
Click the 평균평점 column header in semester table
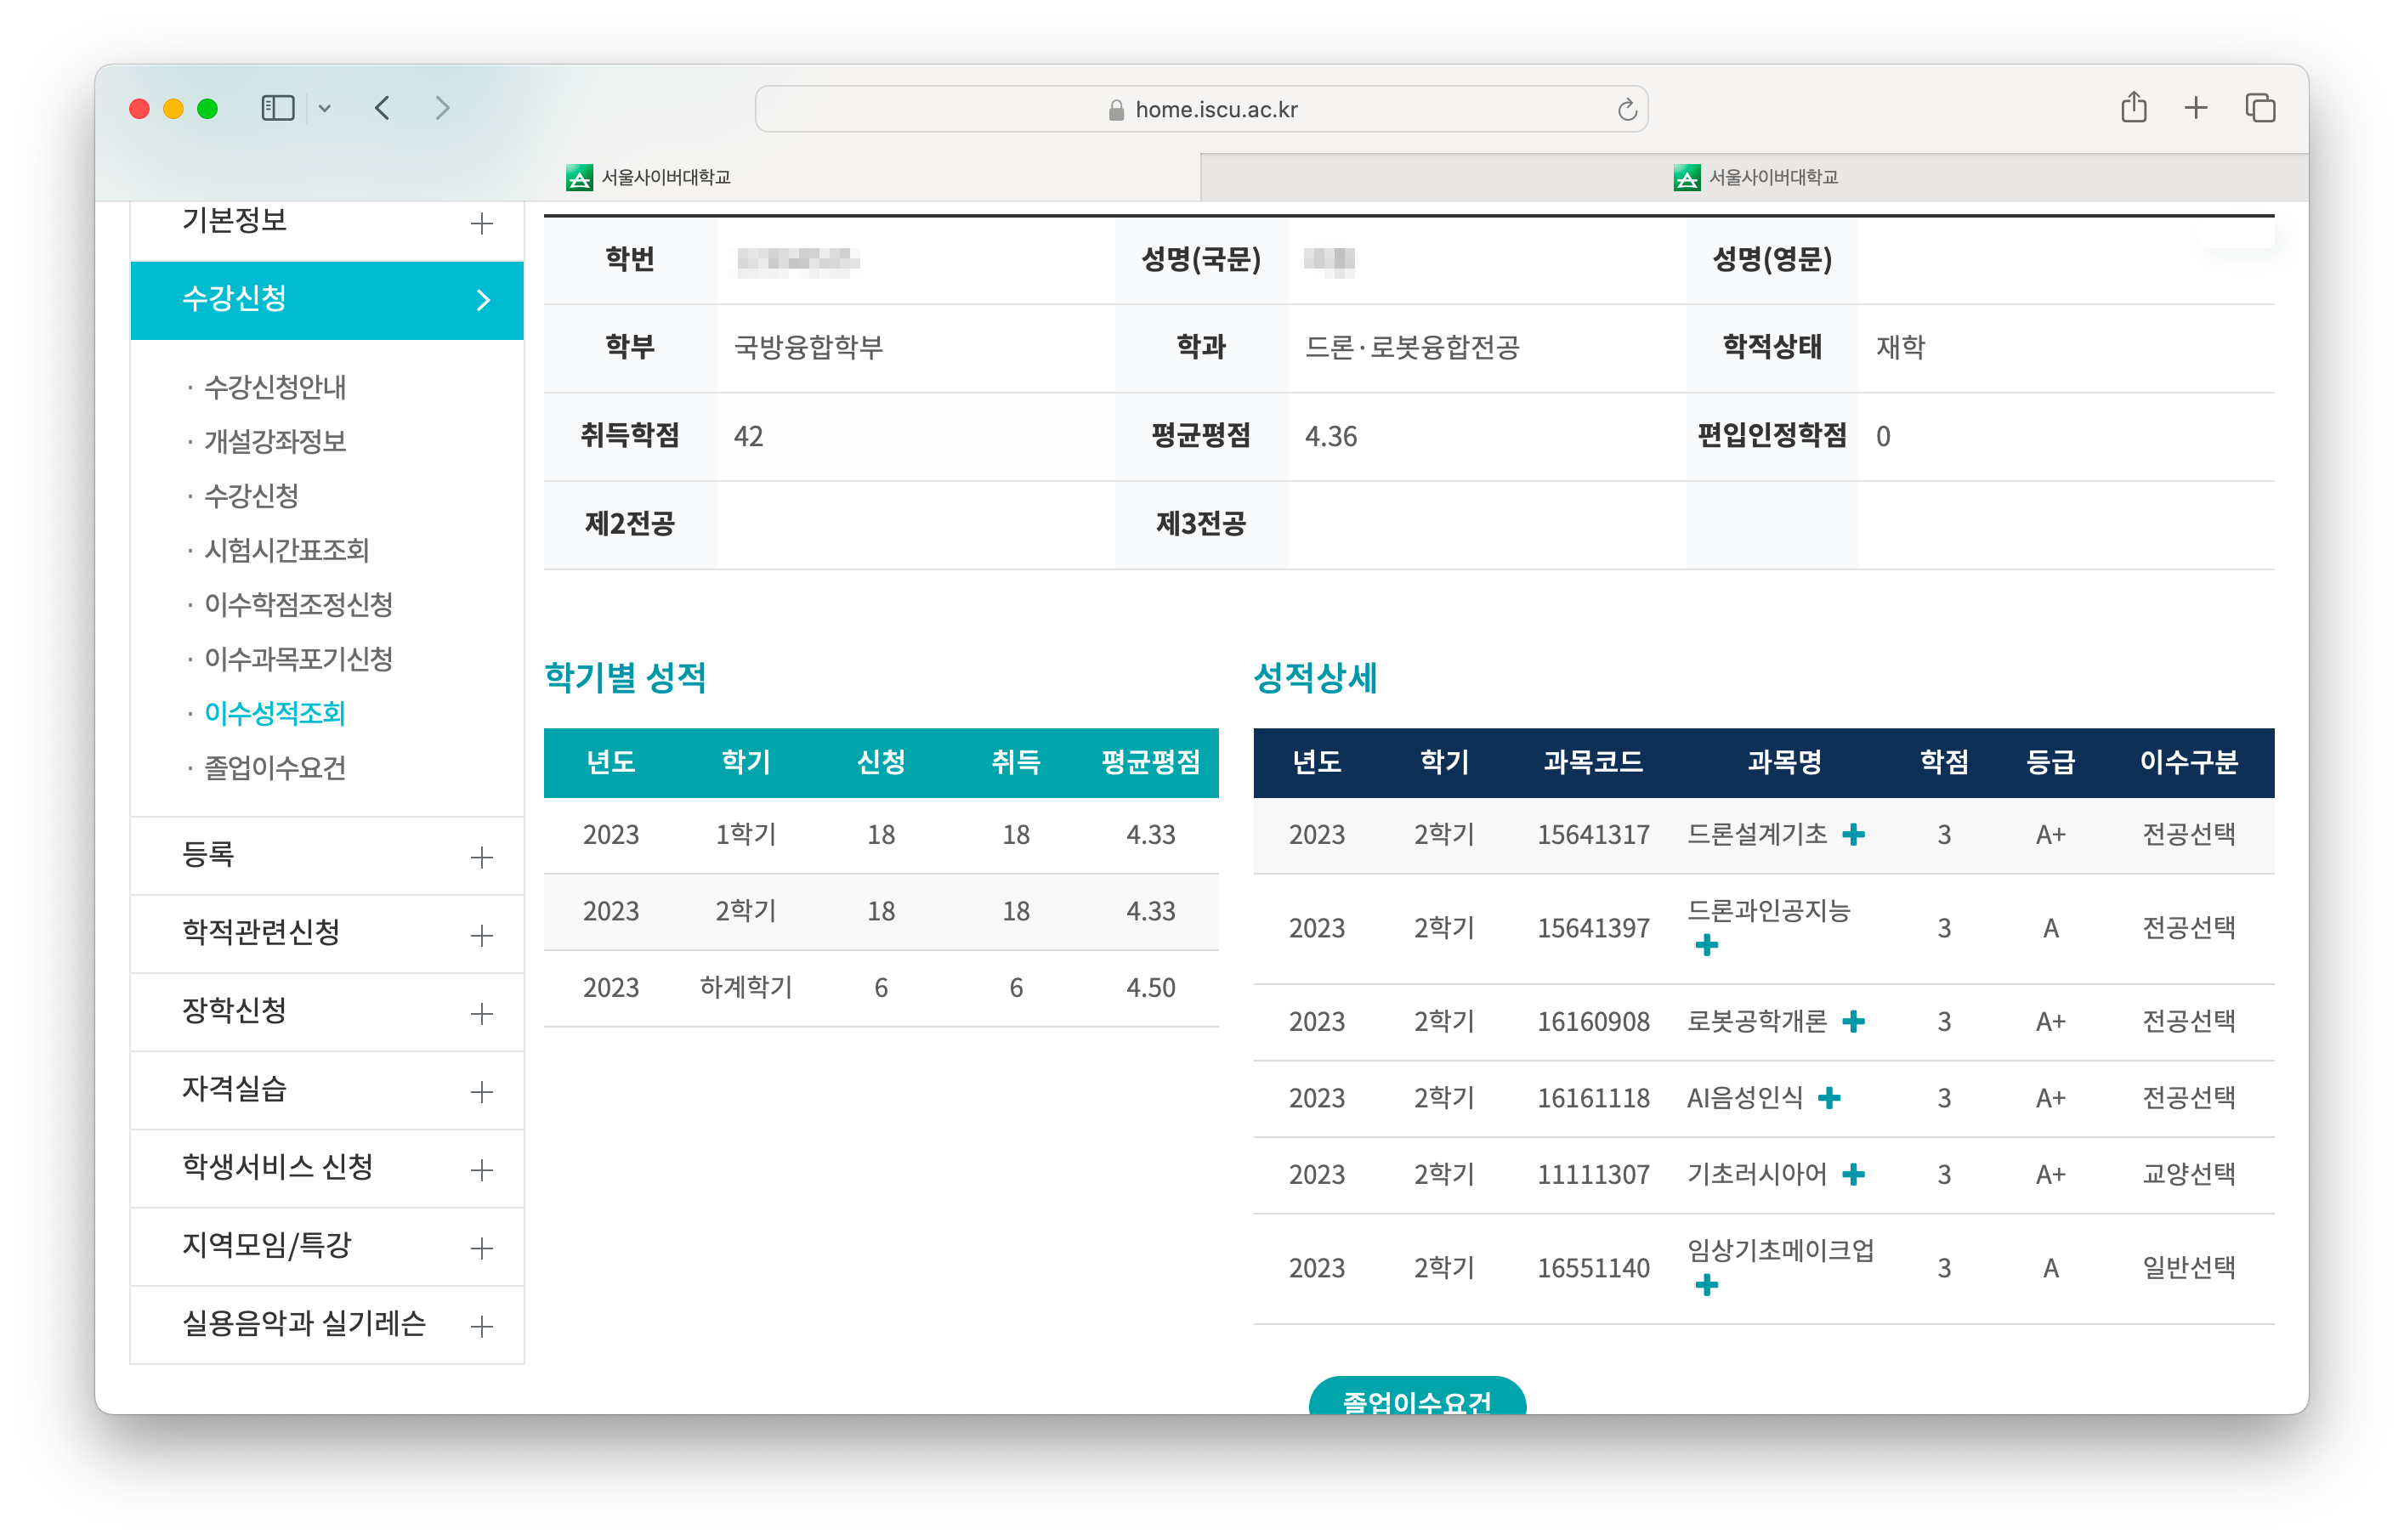(1150, 763)
